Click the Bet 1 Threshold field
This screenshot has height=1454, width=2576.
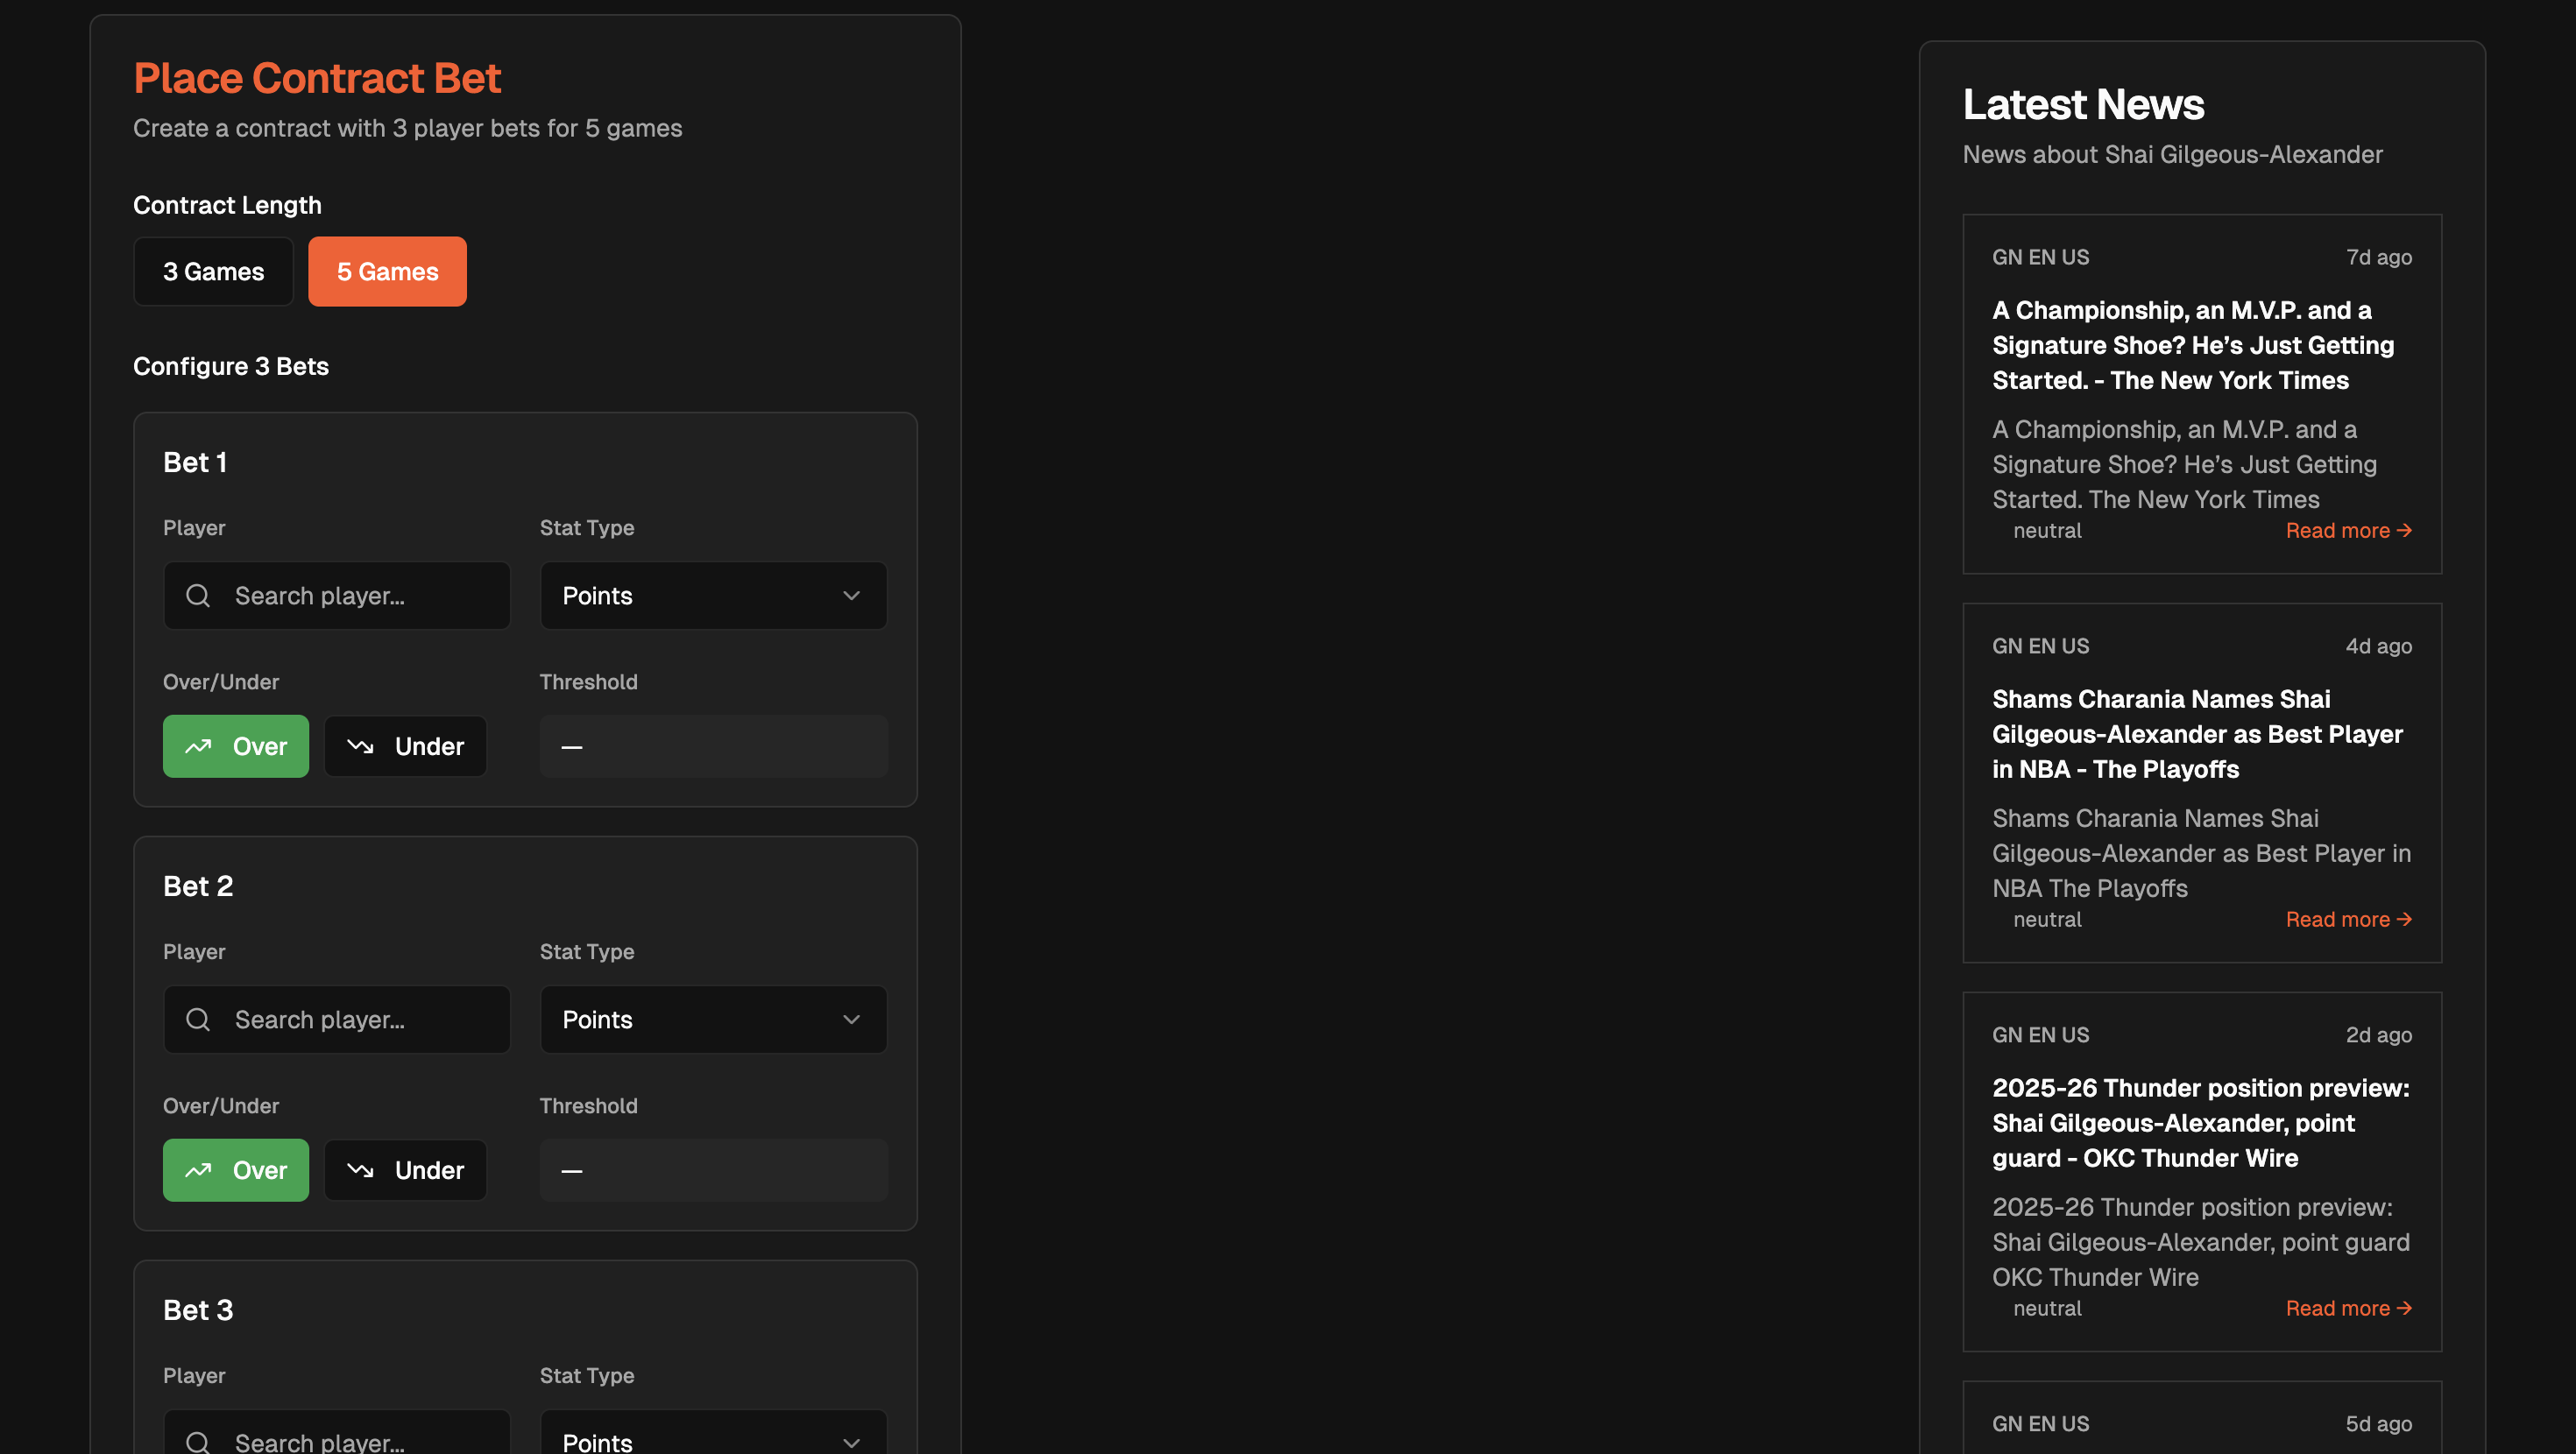(713, 746)
